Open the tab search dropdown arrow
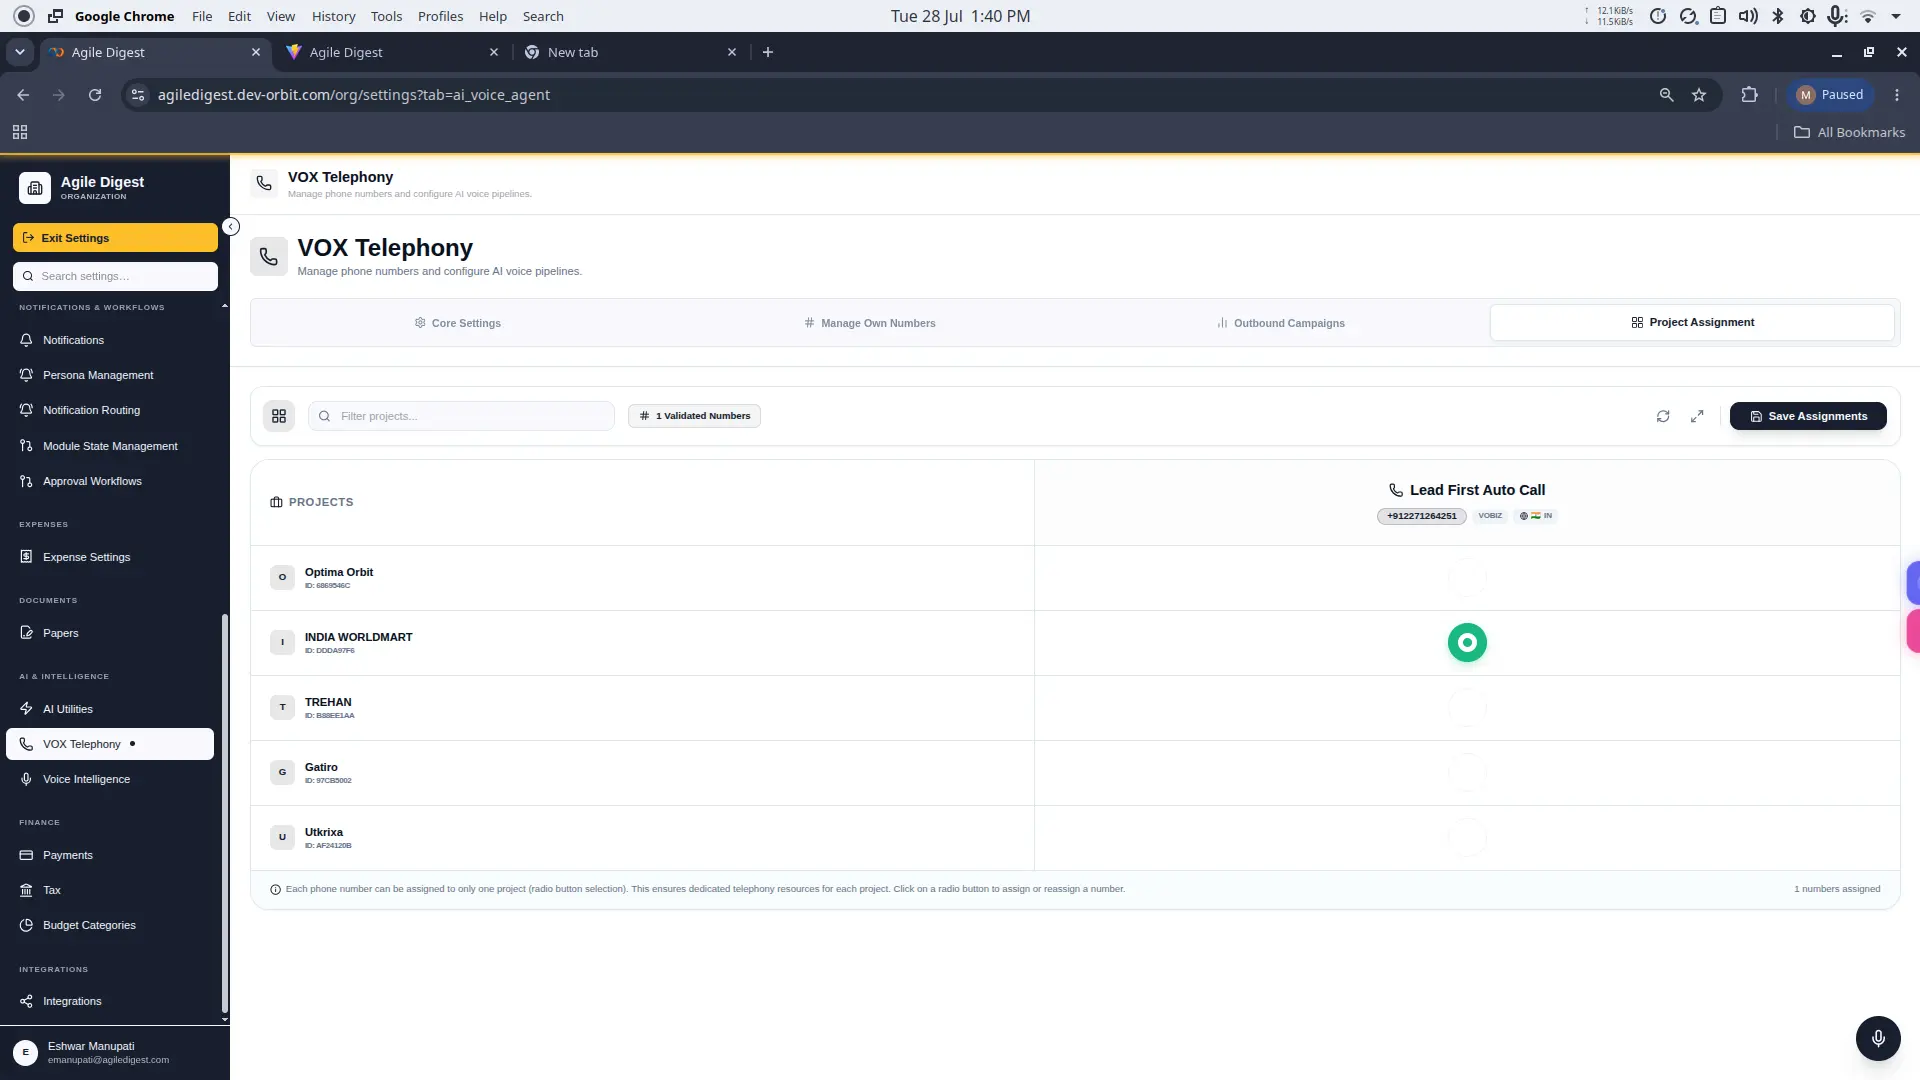 click(x=20, y=52)
